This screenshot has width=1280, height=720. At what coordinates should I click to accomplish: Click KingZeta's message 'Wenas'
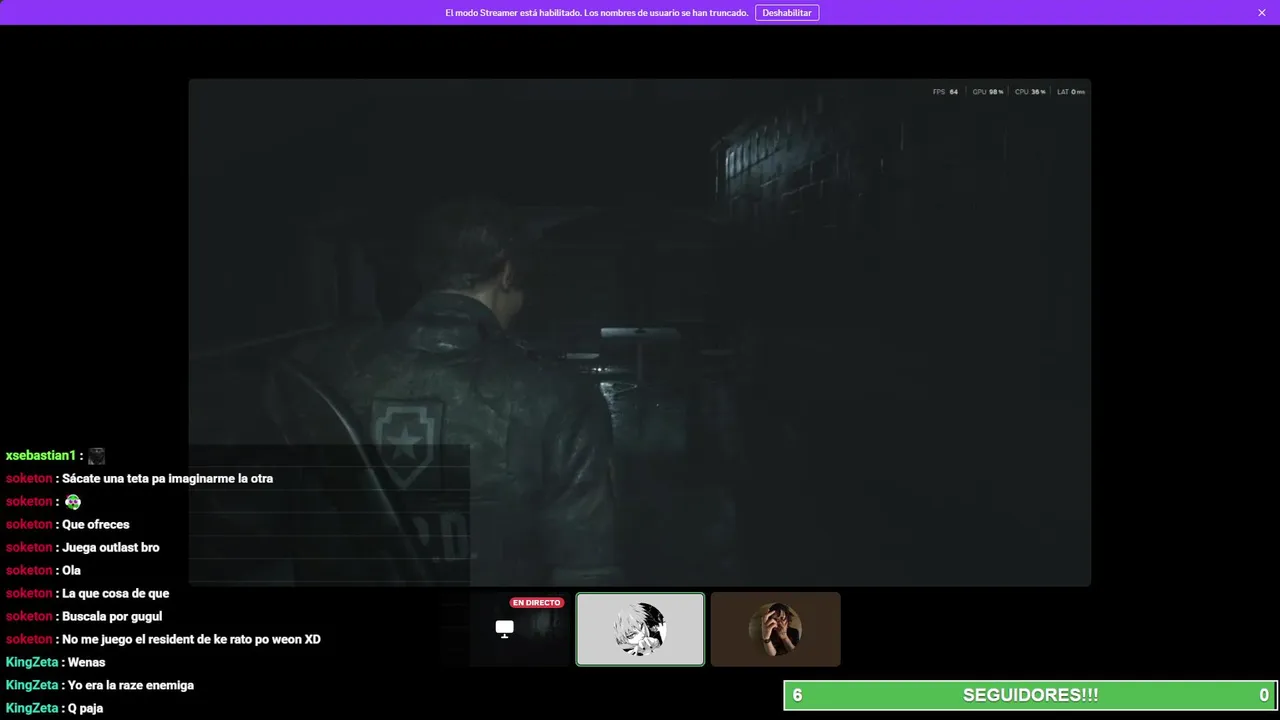pos(86,663)
